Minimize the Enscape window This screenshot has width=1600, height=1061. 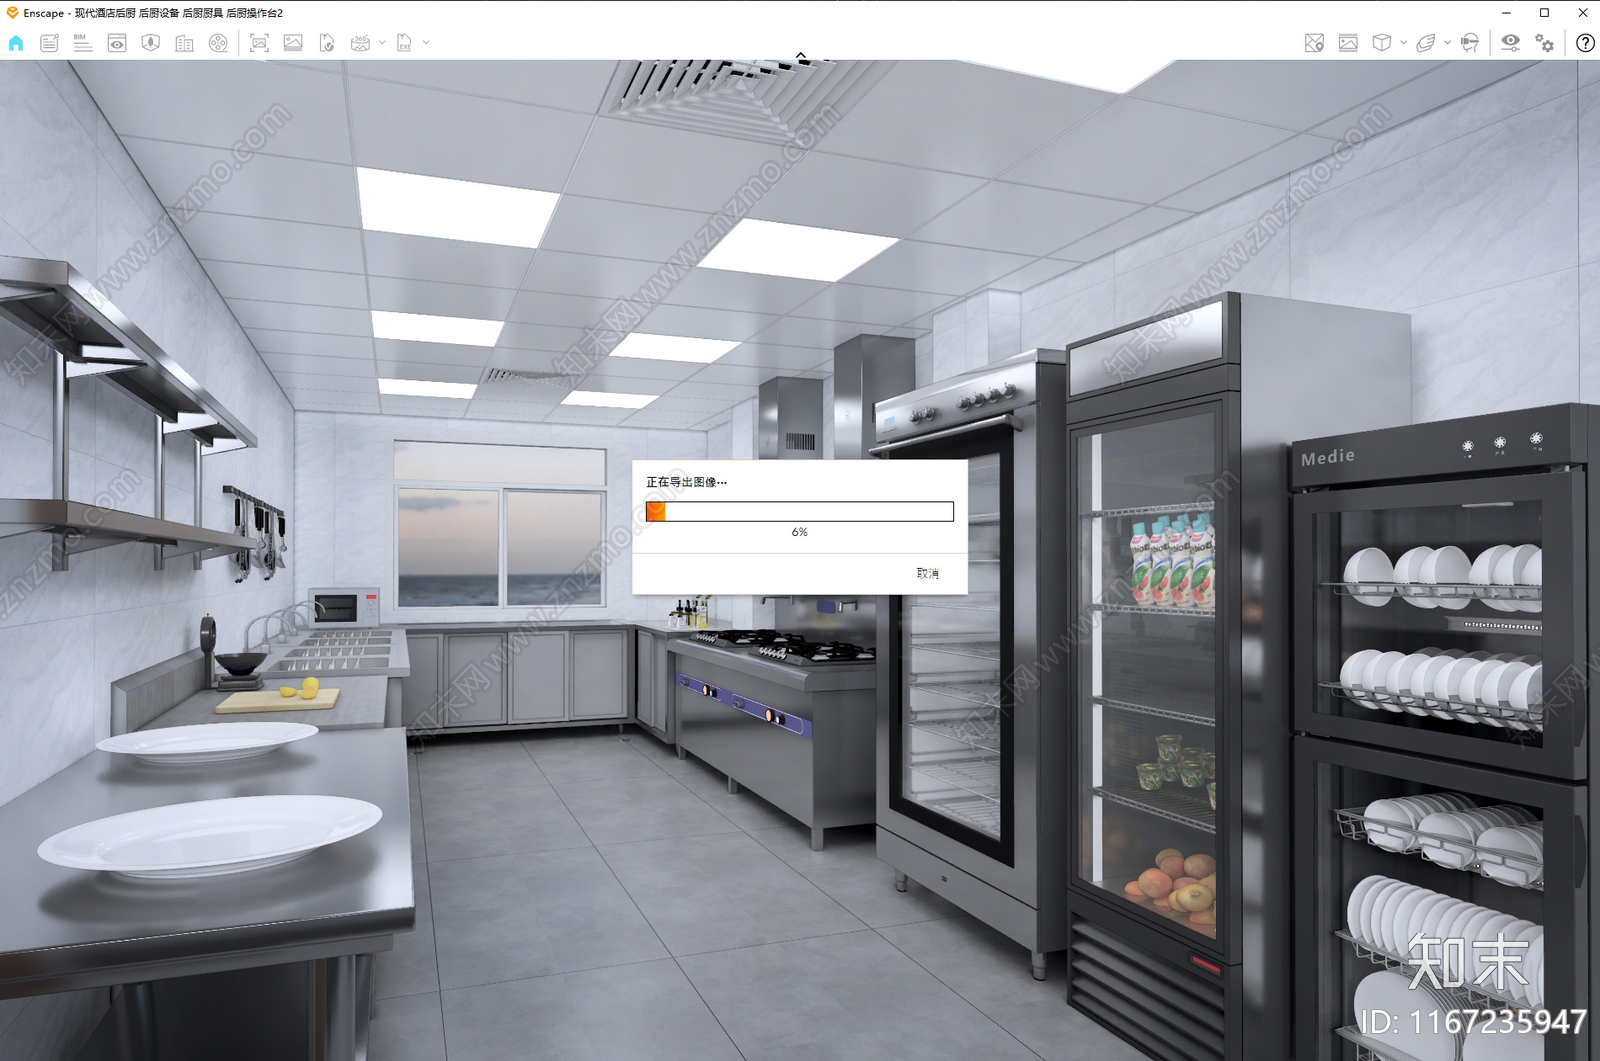click(1506, 13)
